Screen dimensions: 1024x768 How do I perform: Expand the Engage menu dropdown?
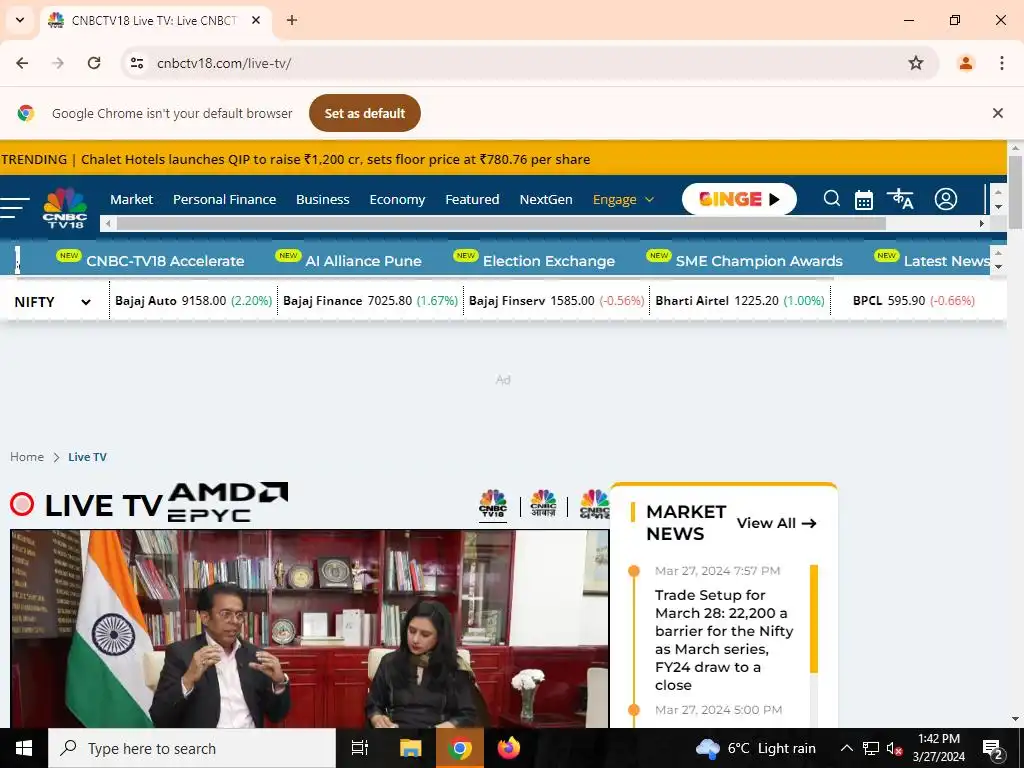[x=623, y=199]
